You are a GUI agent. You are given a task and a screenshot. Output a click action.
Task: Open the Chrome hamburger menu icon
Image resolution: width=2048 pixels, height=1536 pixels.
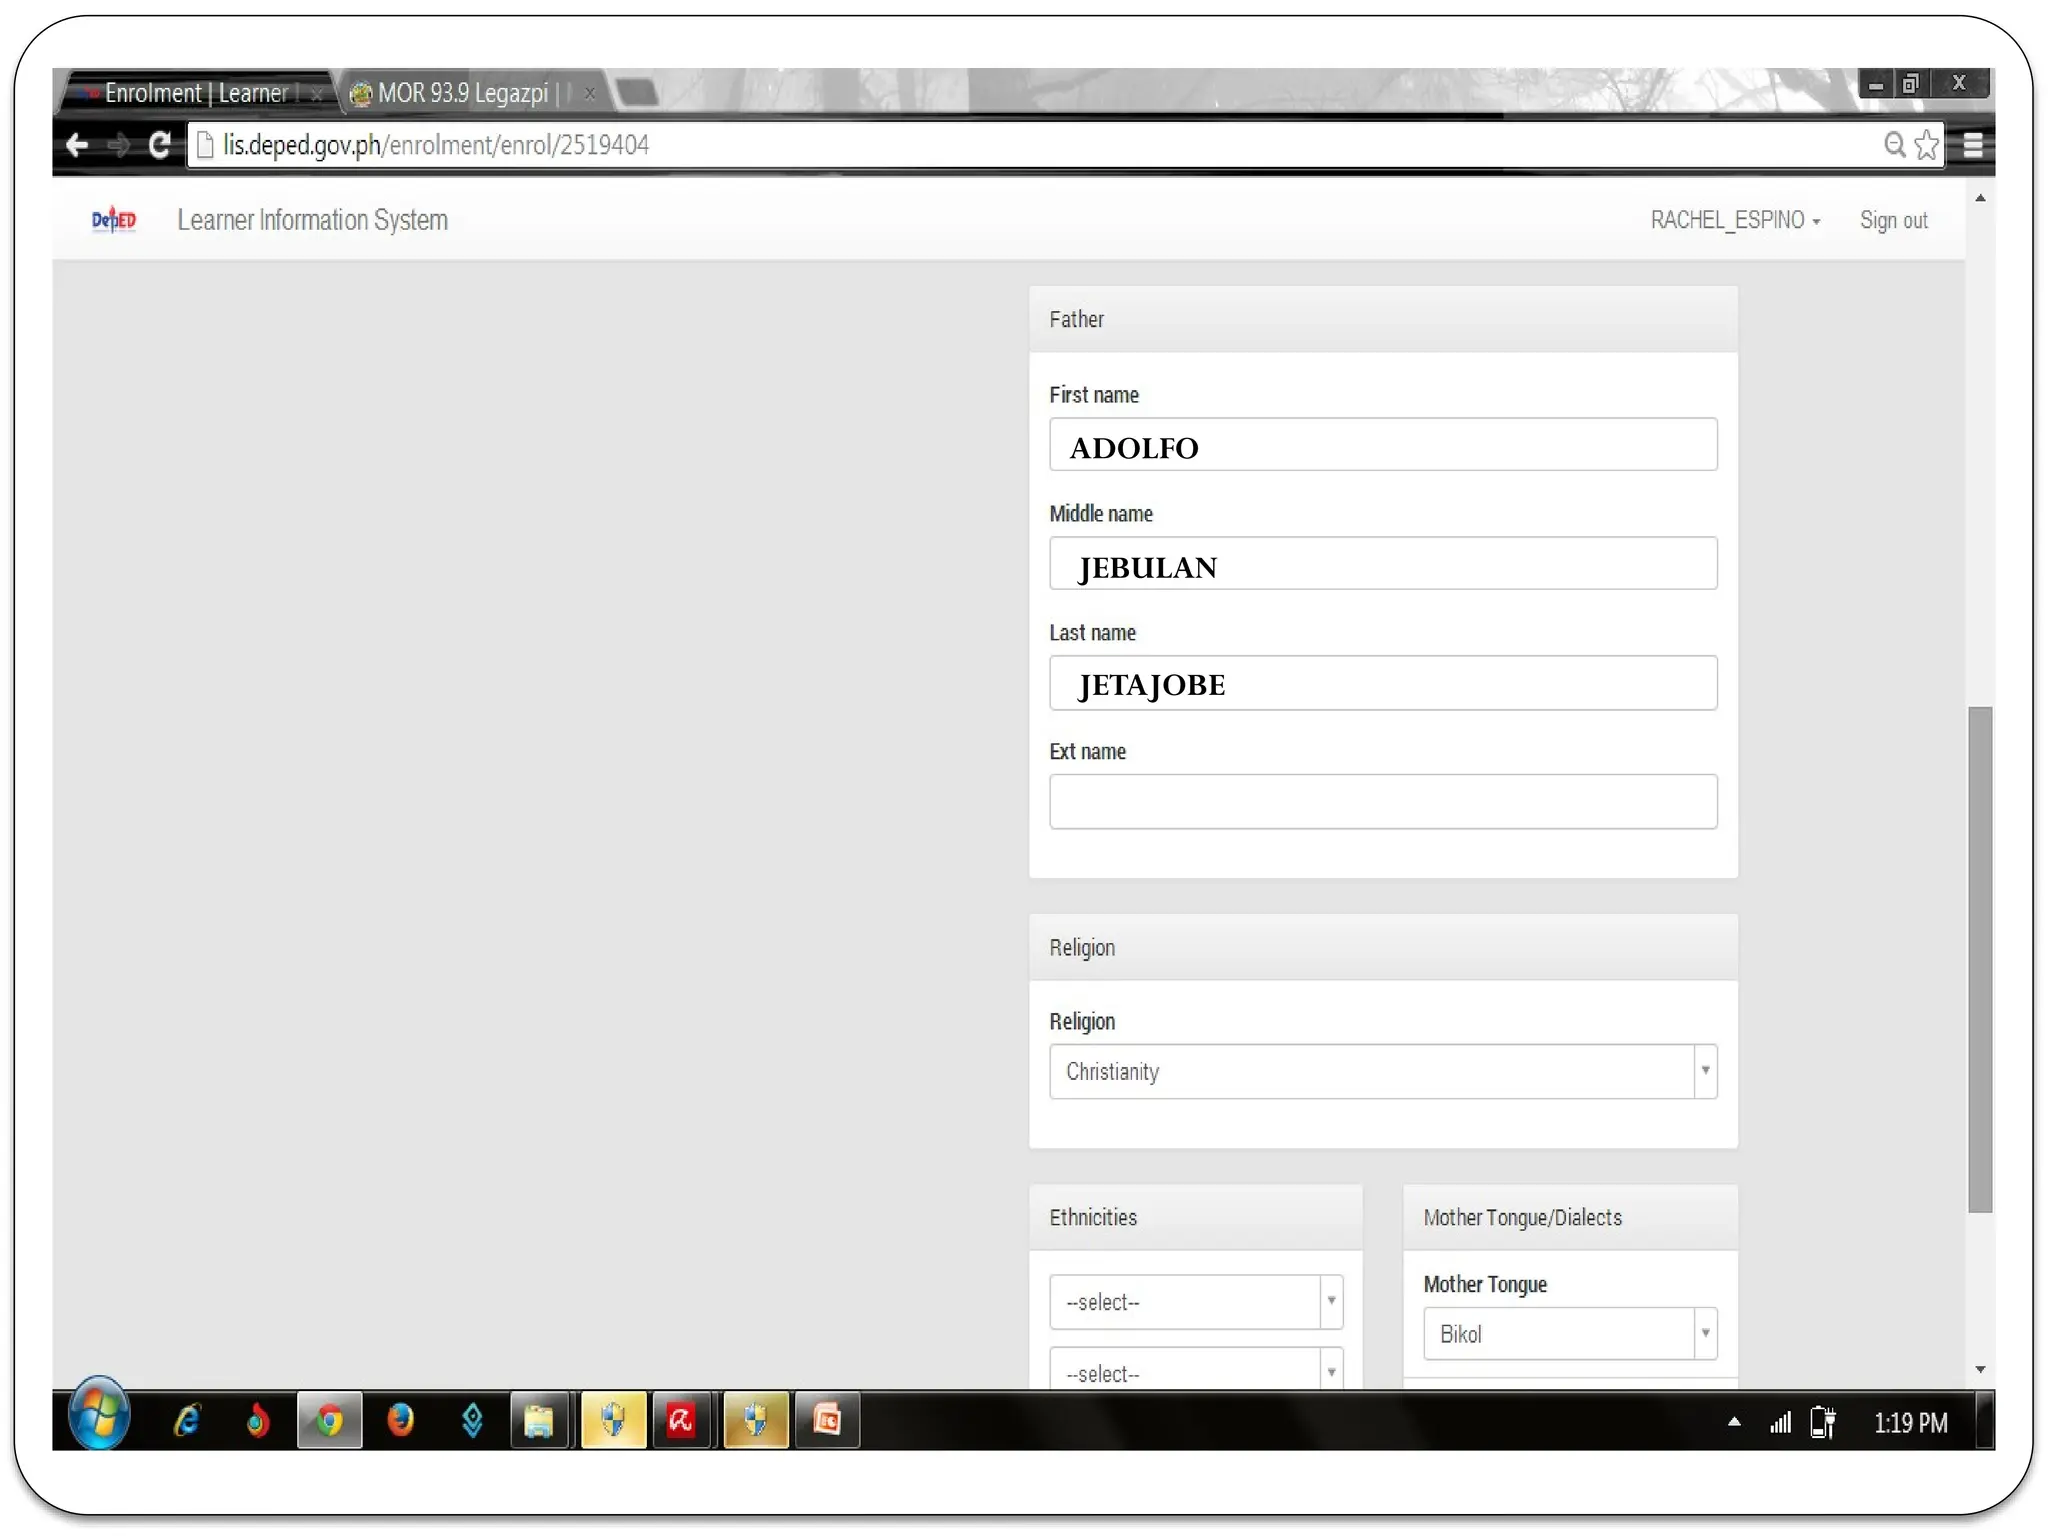click(1973, 146)
